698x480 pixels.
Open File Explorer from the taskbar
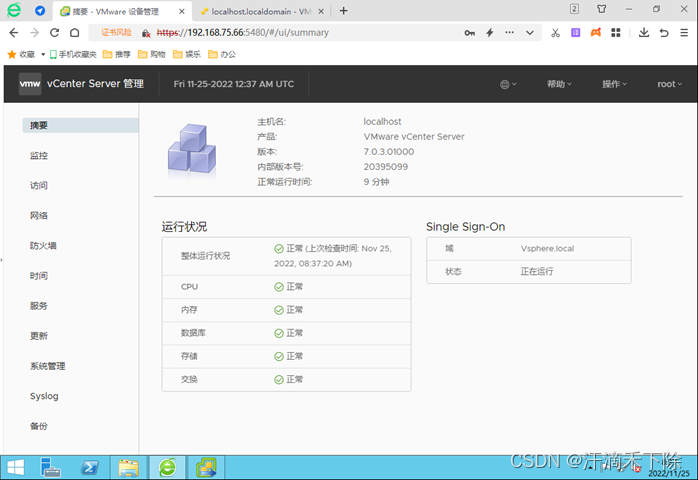pos(129,468)
